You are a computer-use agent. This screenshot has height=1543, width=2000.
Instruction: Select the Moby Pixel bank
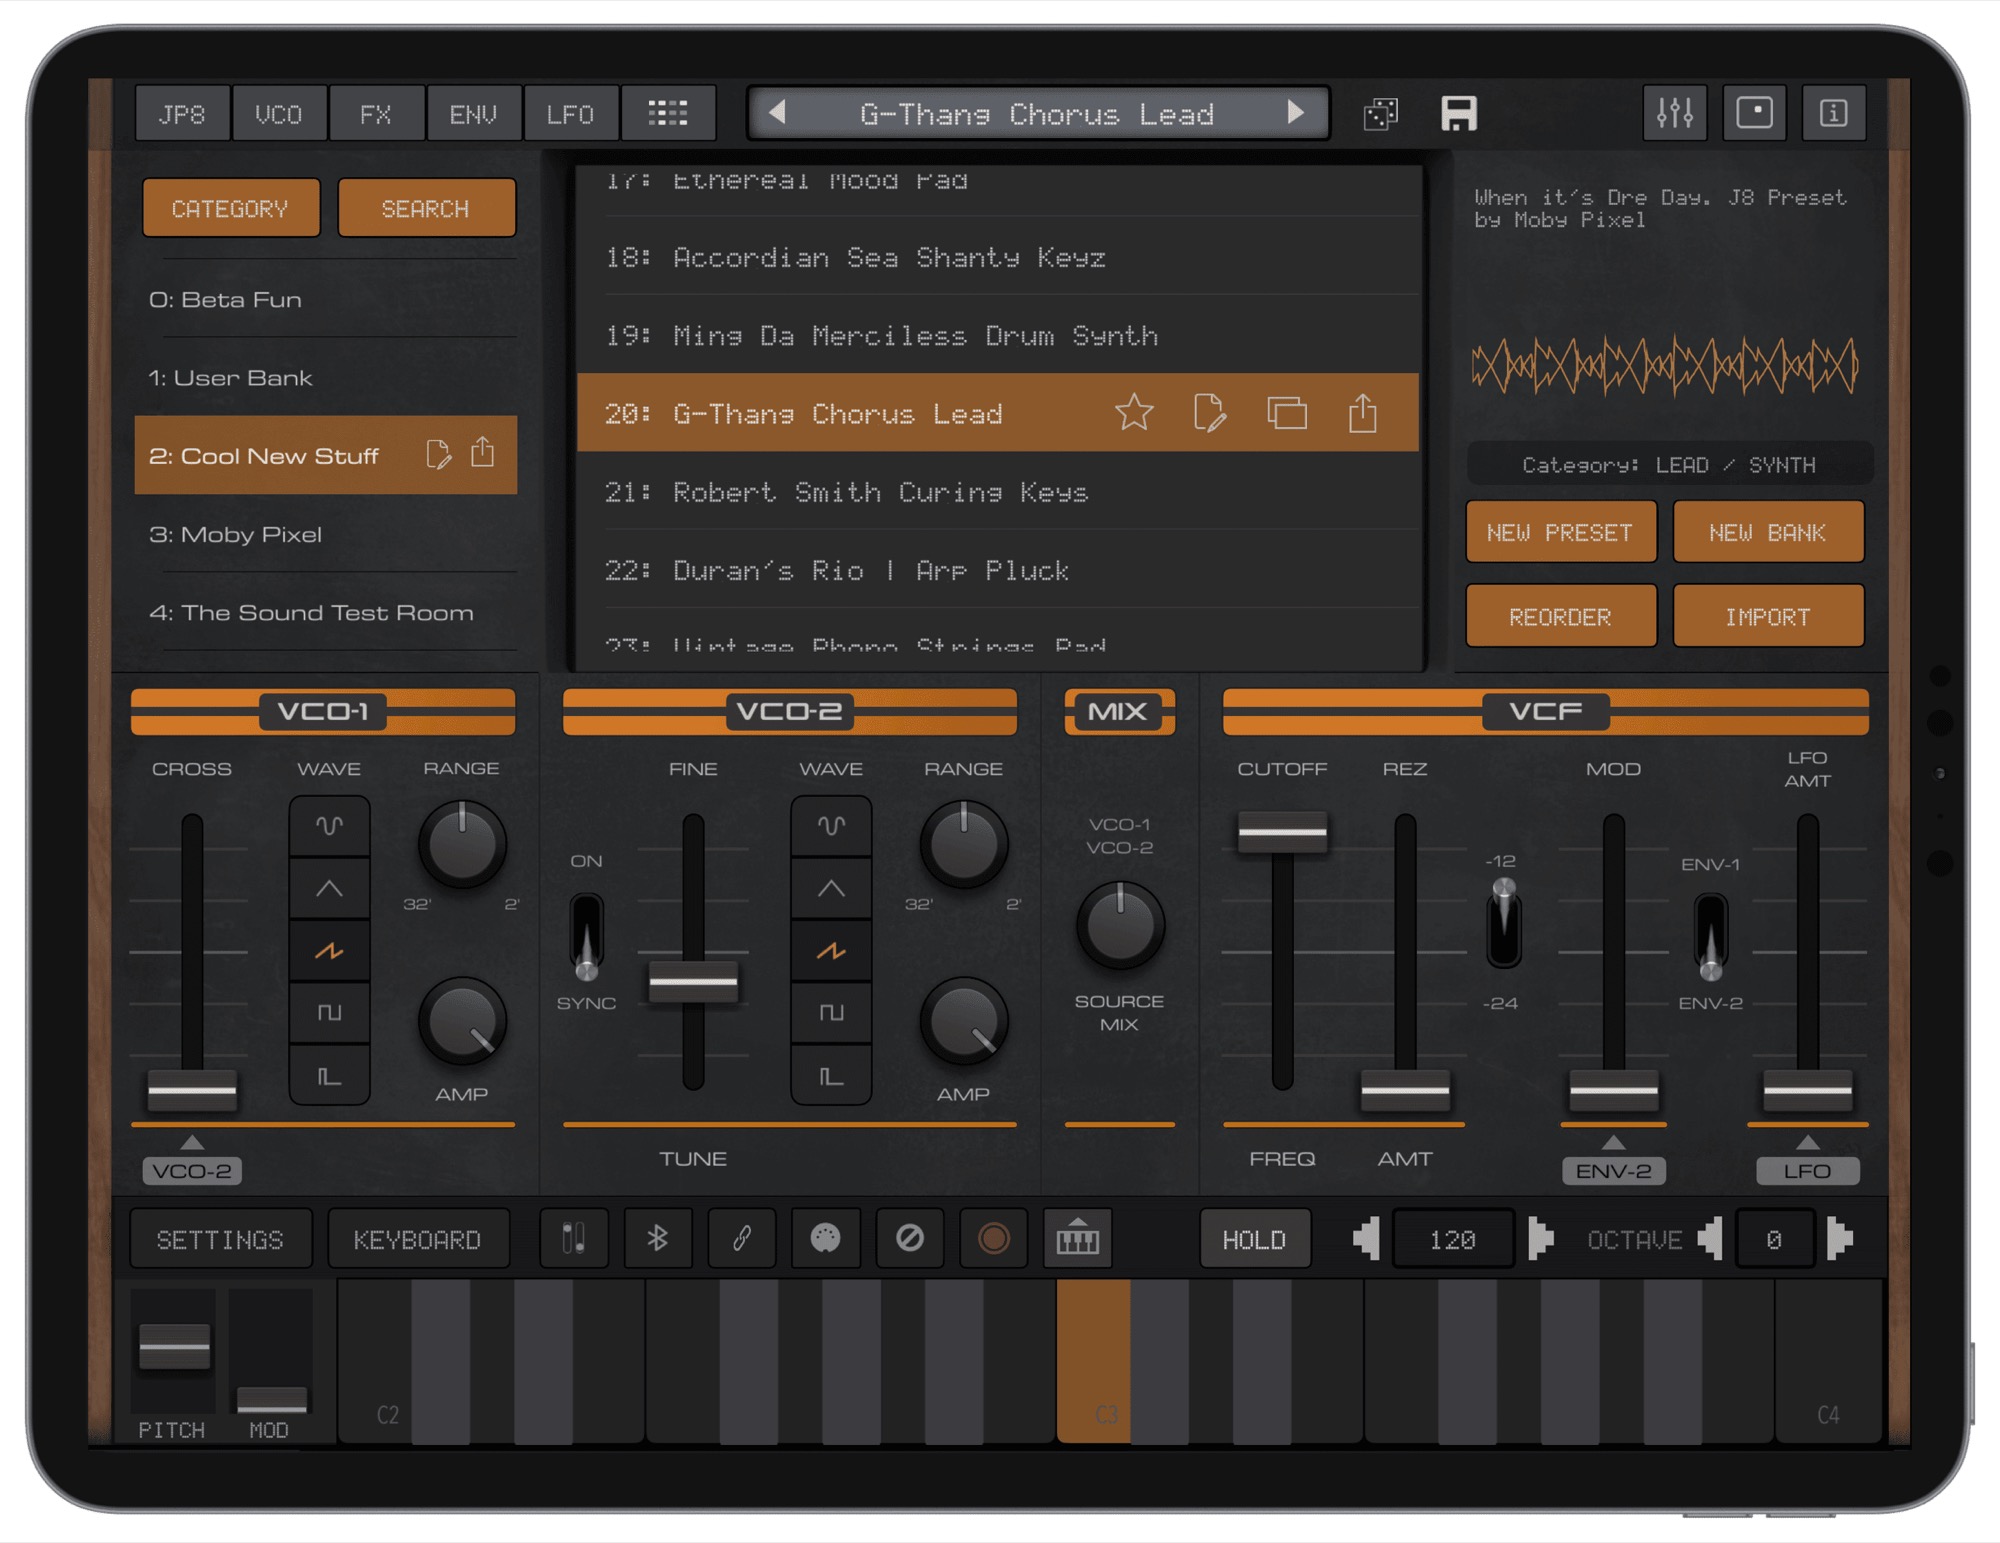326,534
